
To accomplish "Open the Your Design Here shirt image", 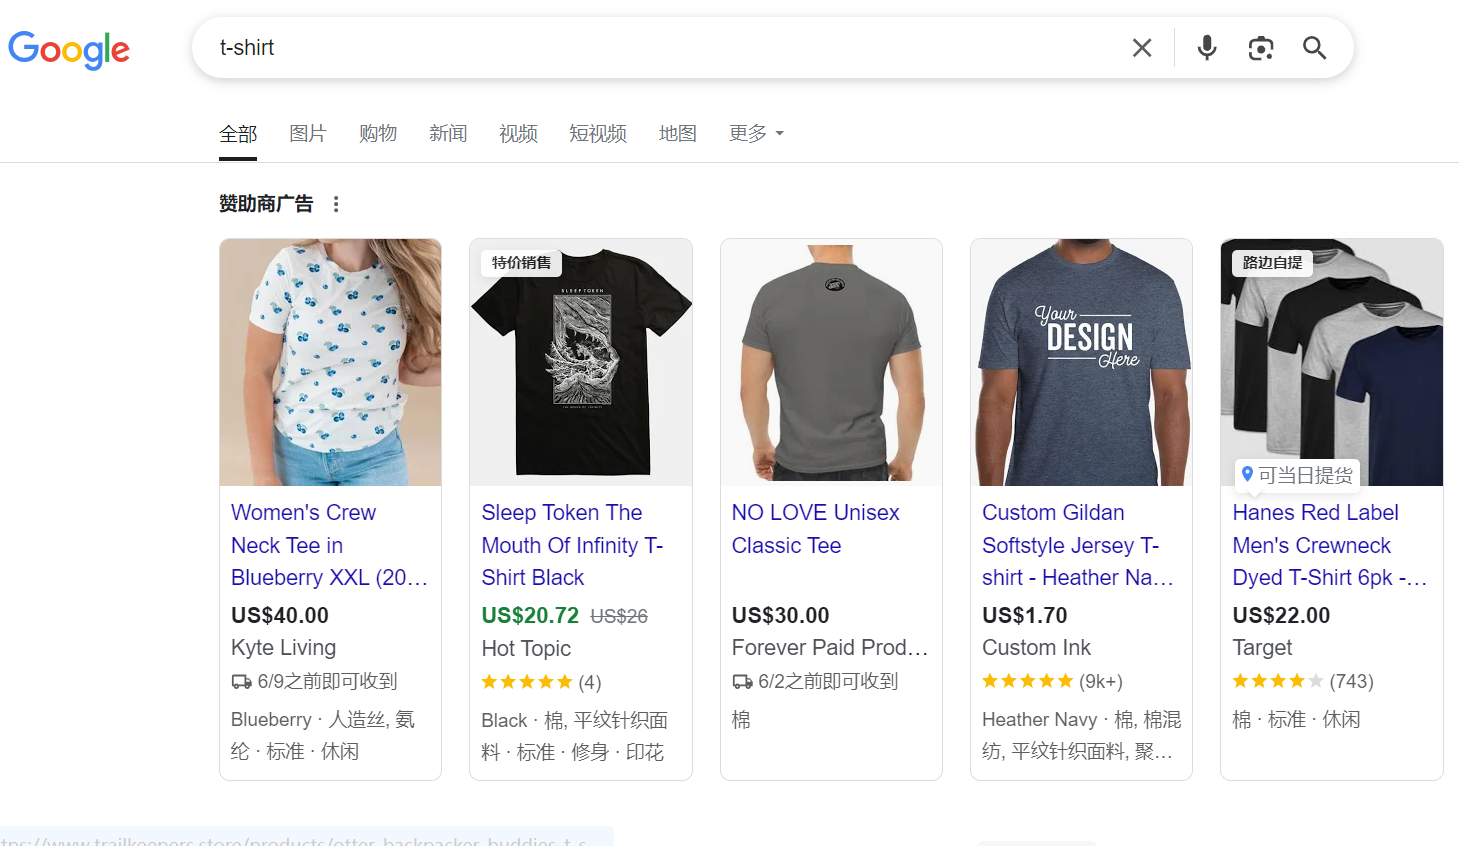I will click(1081, 362).
